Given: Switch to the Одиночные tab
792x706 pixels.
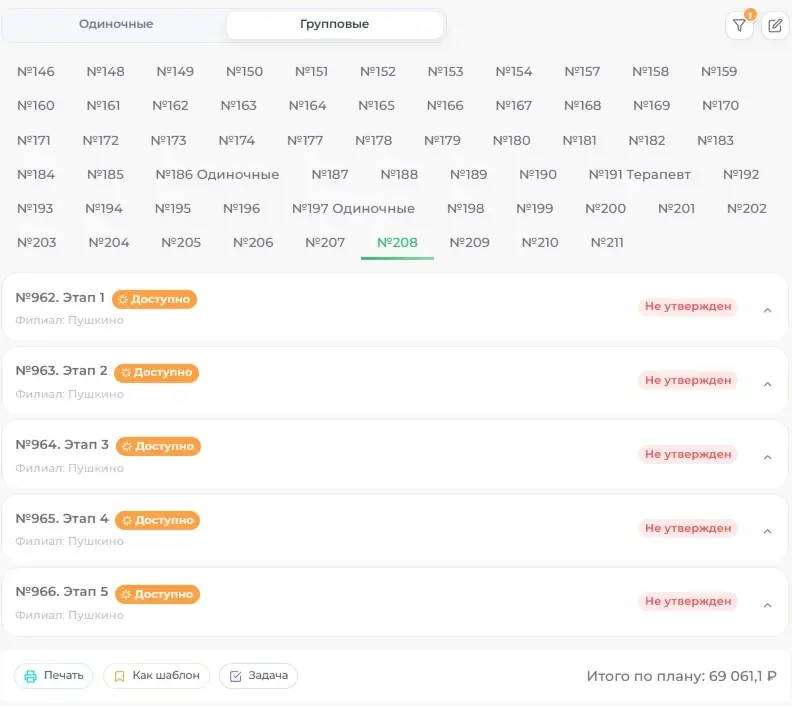Looking at the screenshot, I should pyautogui.click(x=116, y=24).
